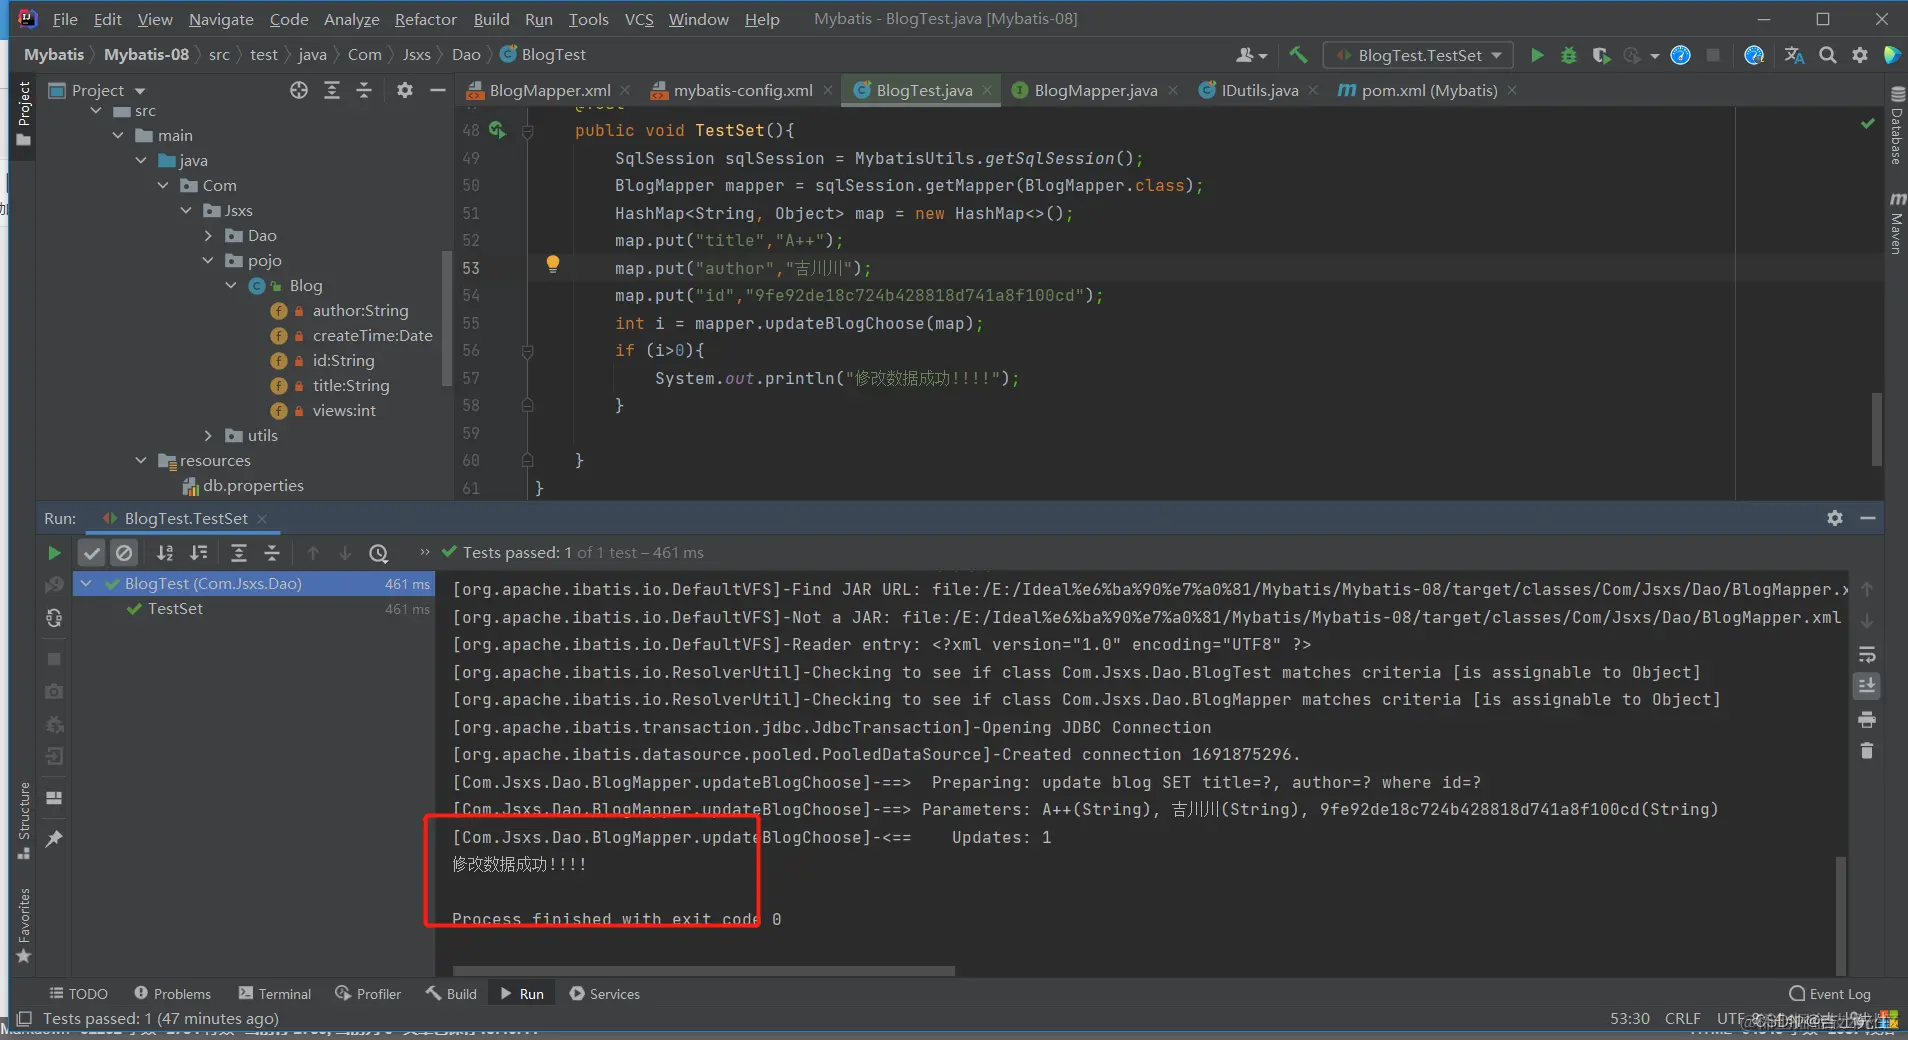Expand all test results
The width and height of the screenshot is (1908, 1040).
click(x=239, y=553)
